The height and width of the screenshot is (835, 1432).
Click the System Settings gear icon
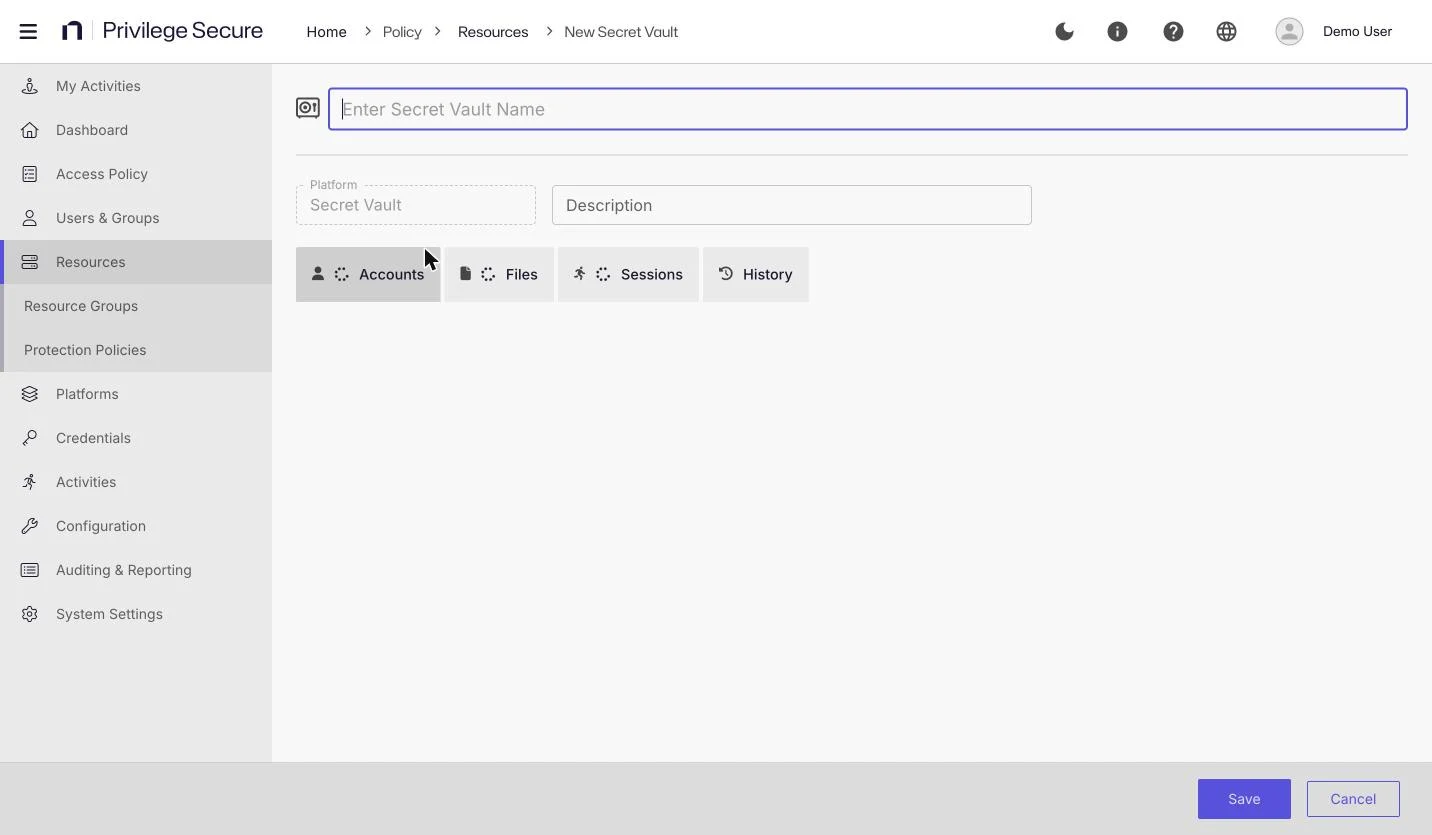[30, 614]
